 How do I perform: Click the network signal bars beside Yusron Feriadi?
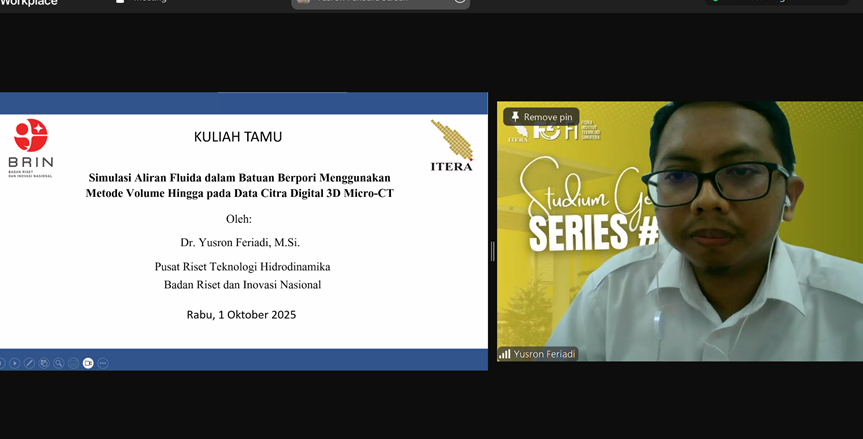tap(505, 354)
